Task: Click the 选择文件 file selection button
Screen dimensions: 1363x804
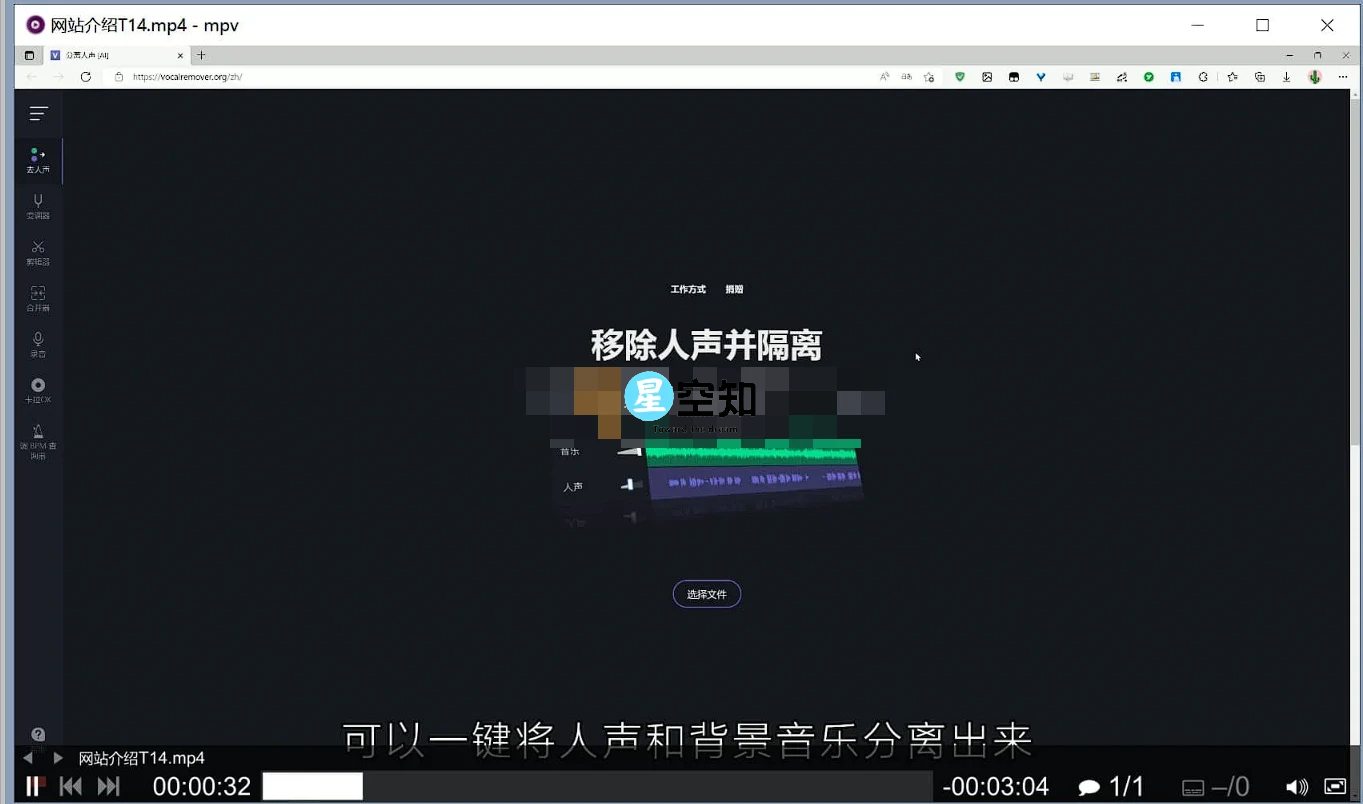Action: [x=706, y=593]
